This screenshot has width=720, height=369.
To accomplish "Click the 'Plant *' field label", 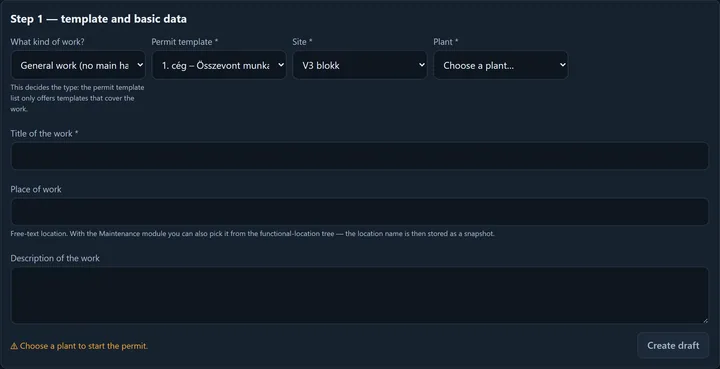I will [446, 42].
